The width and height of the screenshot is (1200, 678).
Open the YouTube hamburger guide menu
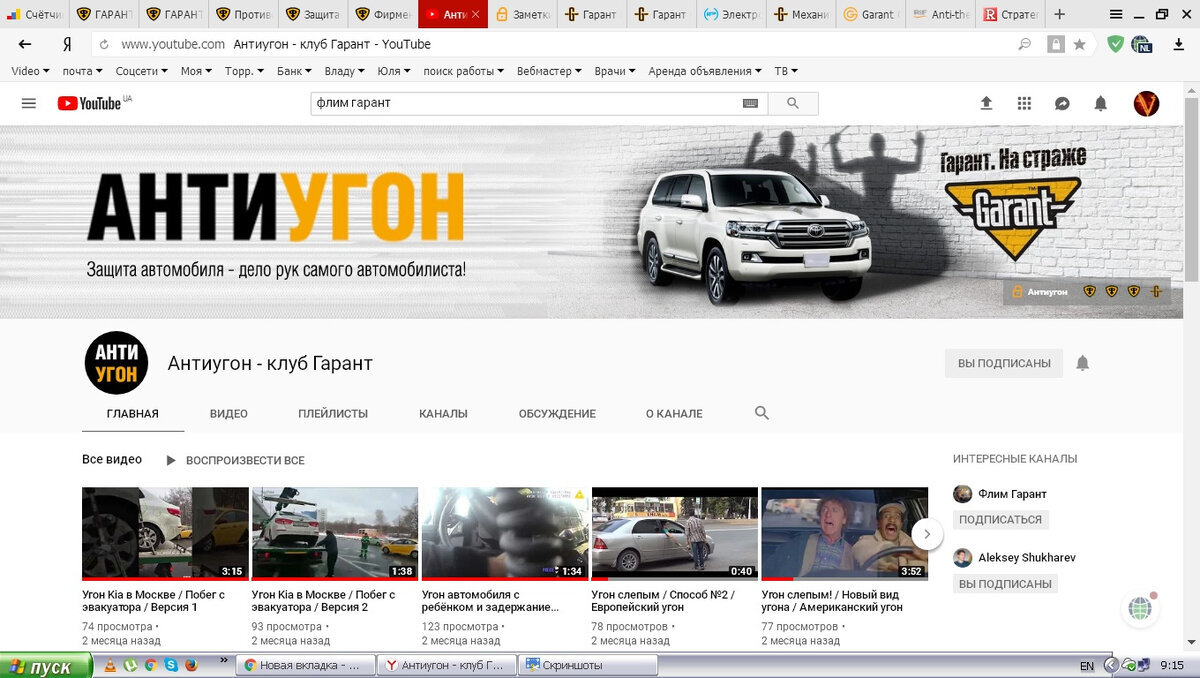tap(28, 103)
